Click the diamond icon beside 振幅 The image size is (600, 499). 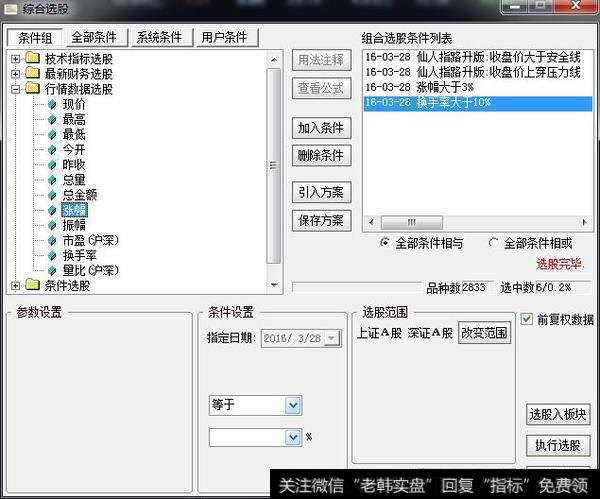click(52, 225)
